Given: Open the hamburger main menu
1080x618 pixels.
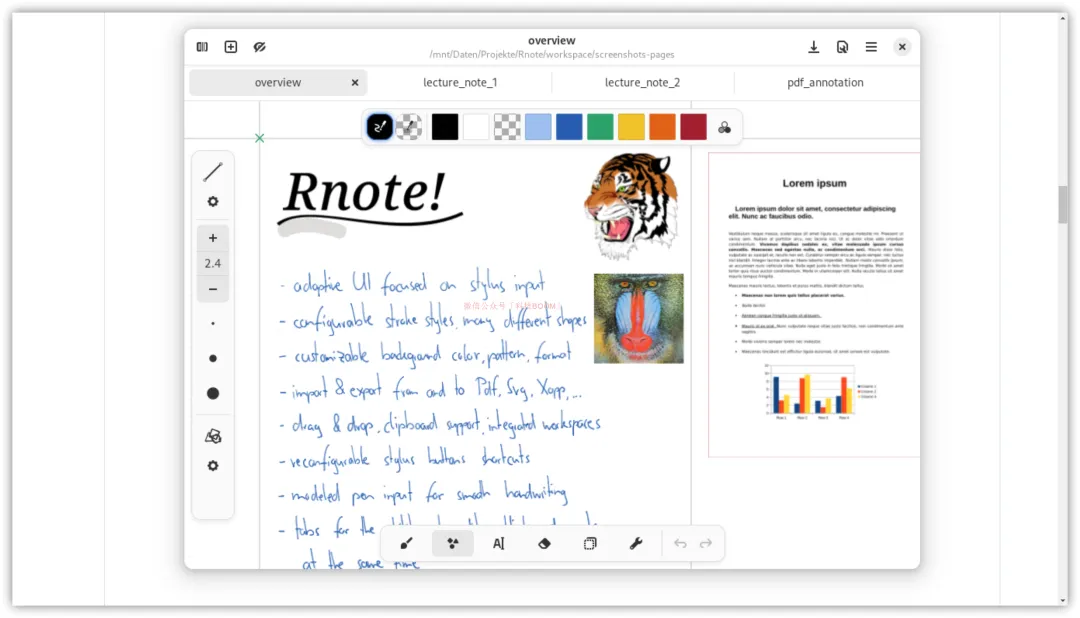Looking at the screenshot, I should (x=871, y=47).
